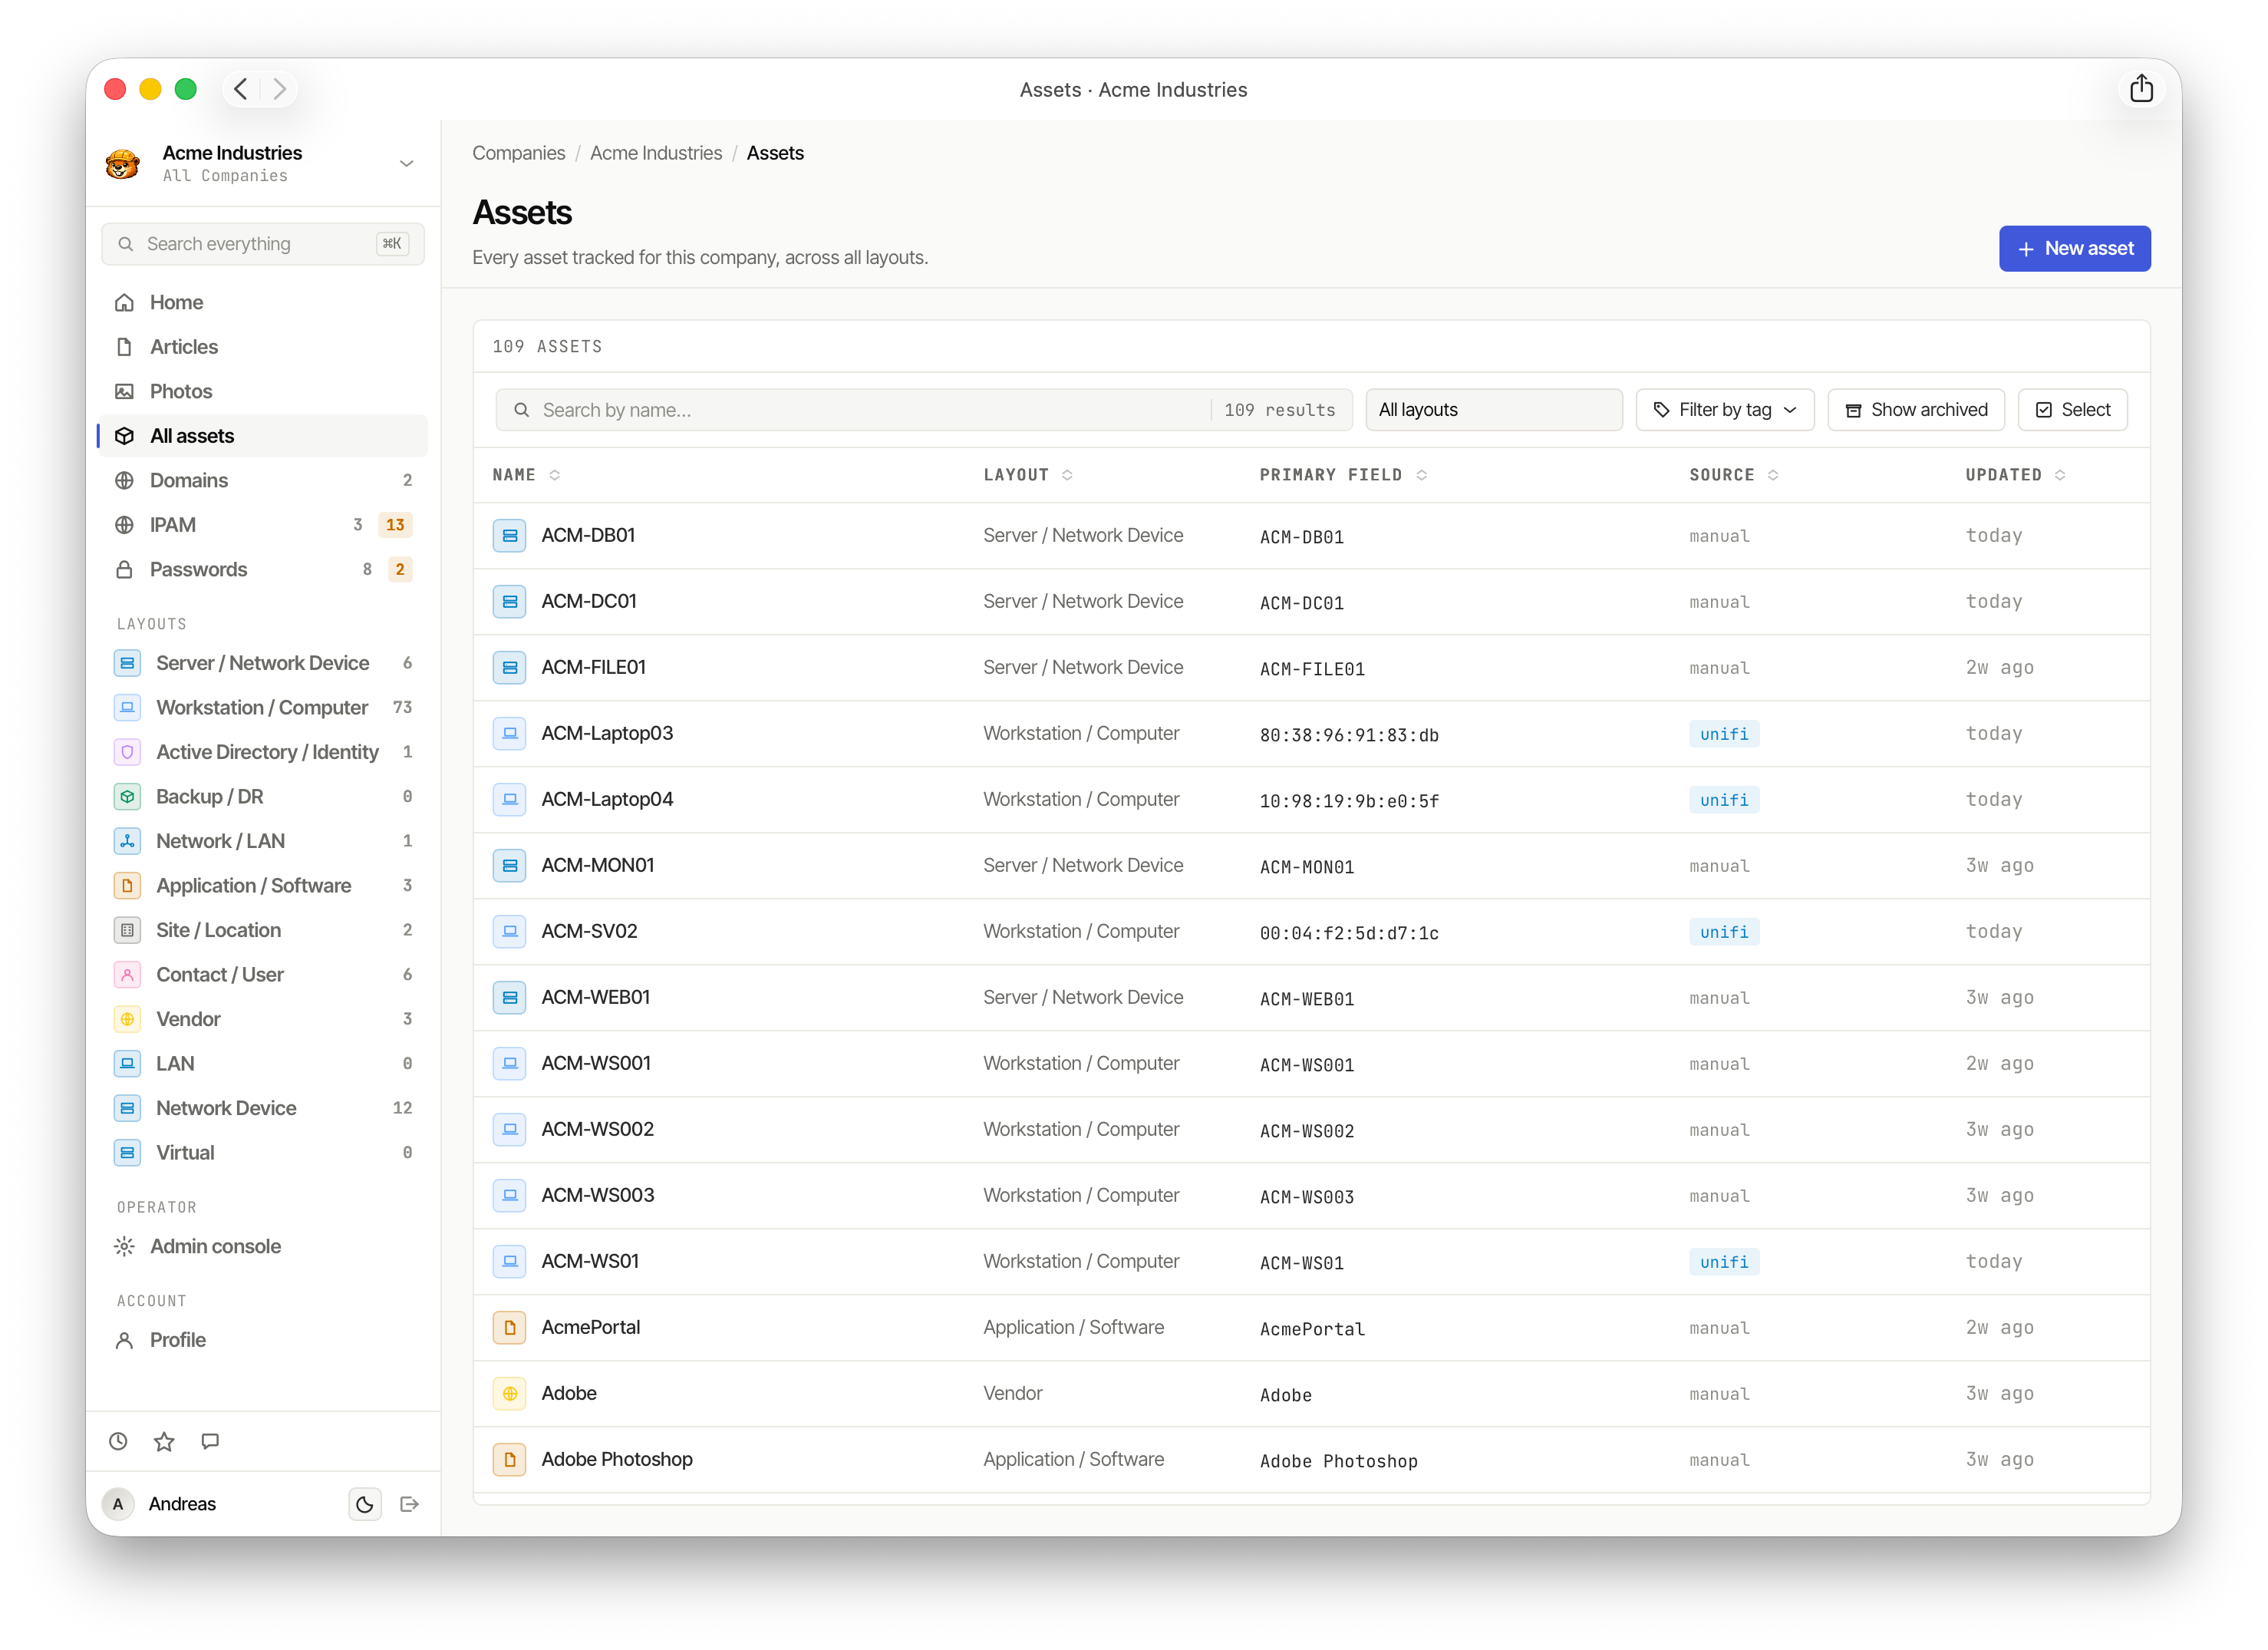This screenshot has height=1650, width=2268.
Task: Click the unifi tag on ACM-WS01
Action: 1724,1262
